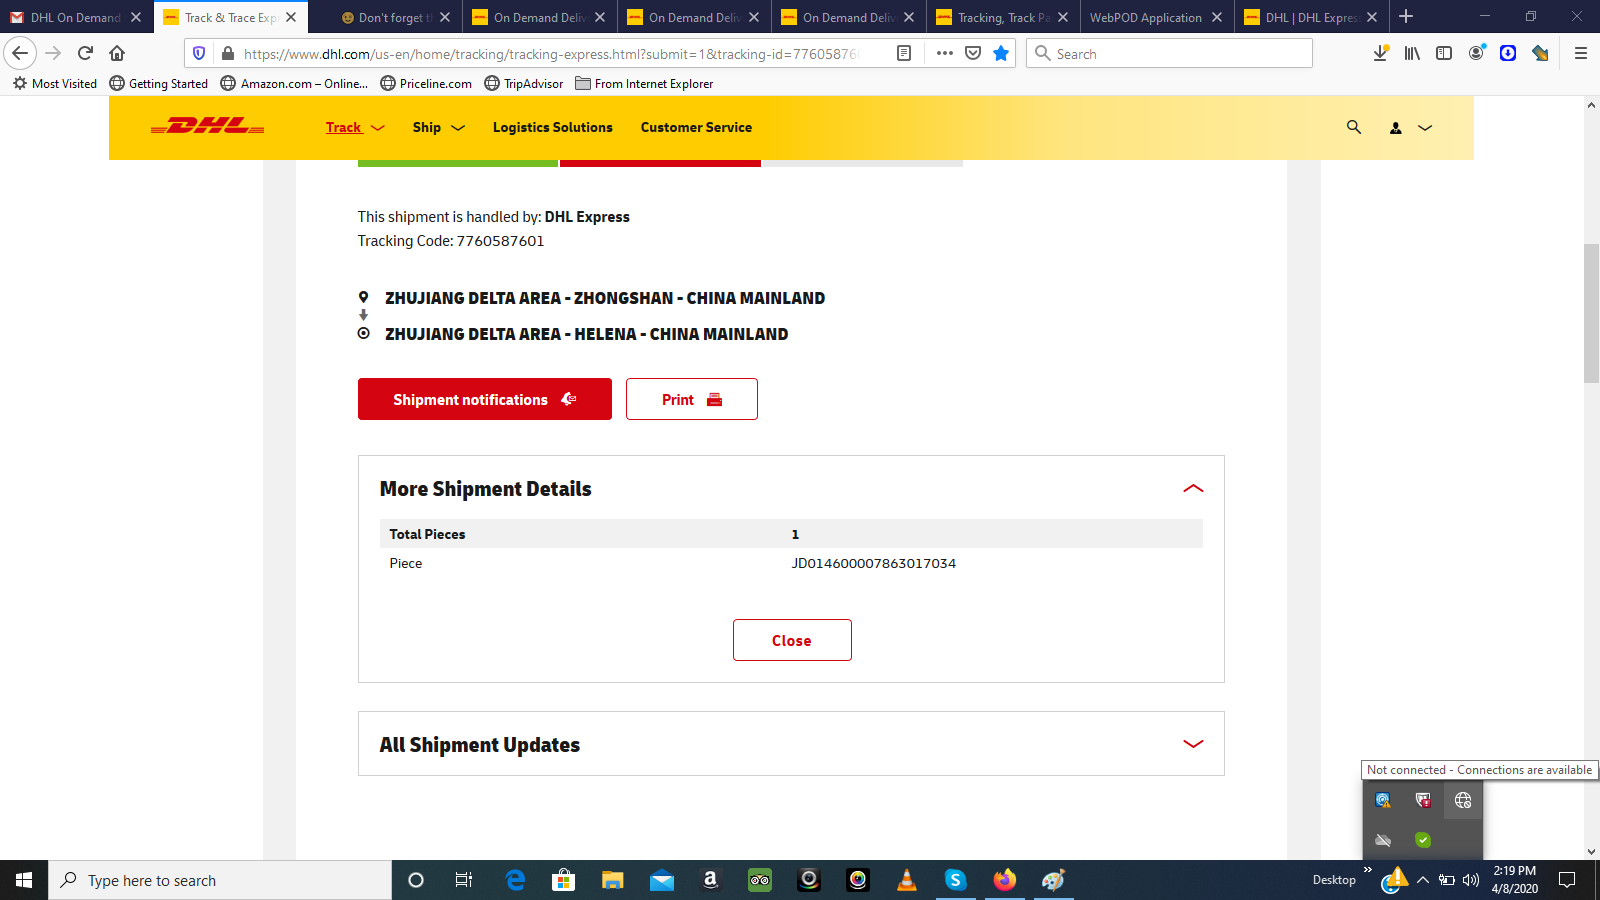Image resolution: width=1600 pixels, height=900 pixels.
Task: Open the volume control in system tray
Action: click(1471, 880)
